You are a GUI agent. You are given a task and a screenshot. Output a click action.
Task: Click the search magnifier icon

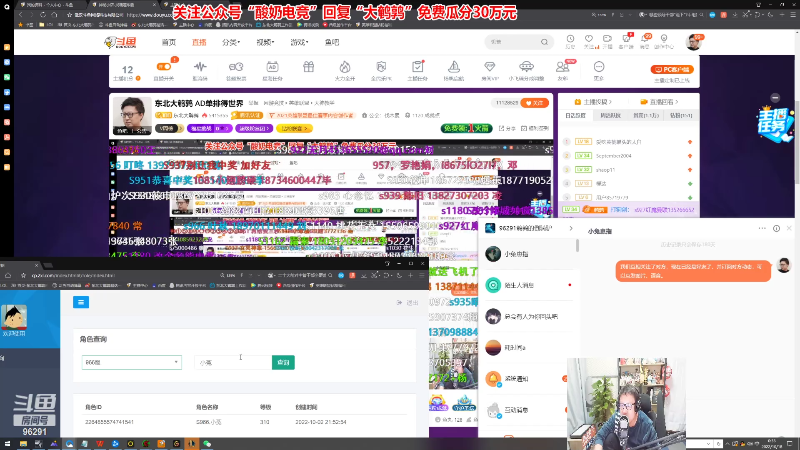544,42
